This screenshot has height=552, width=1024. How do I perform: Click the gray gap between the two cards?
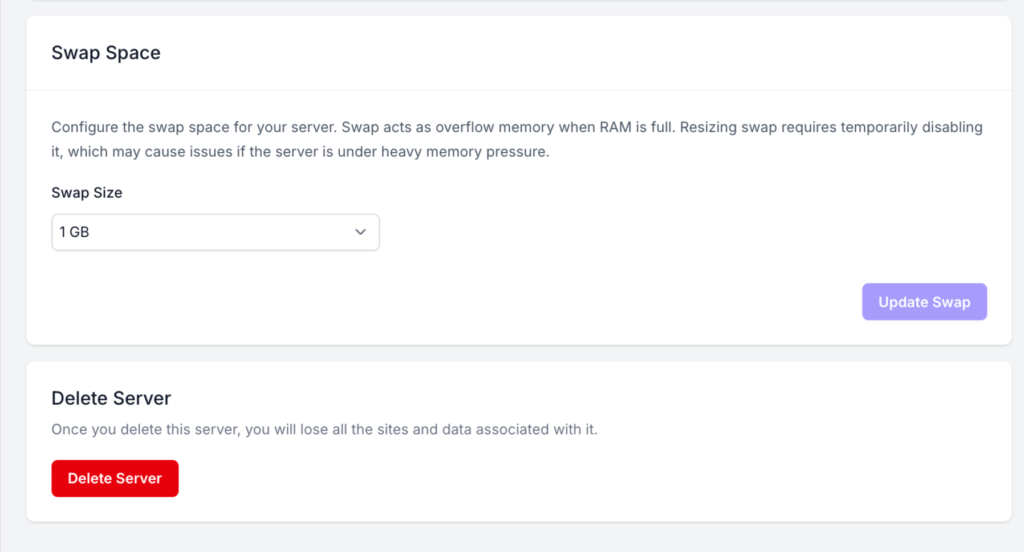click(x=518, y=353)
